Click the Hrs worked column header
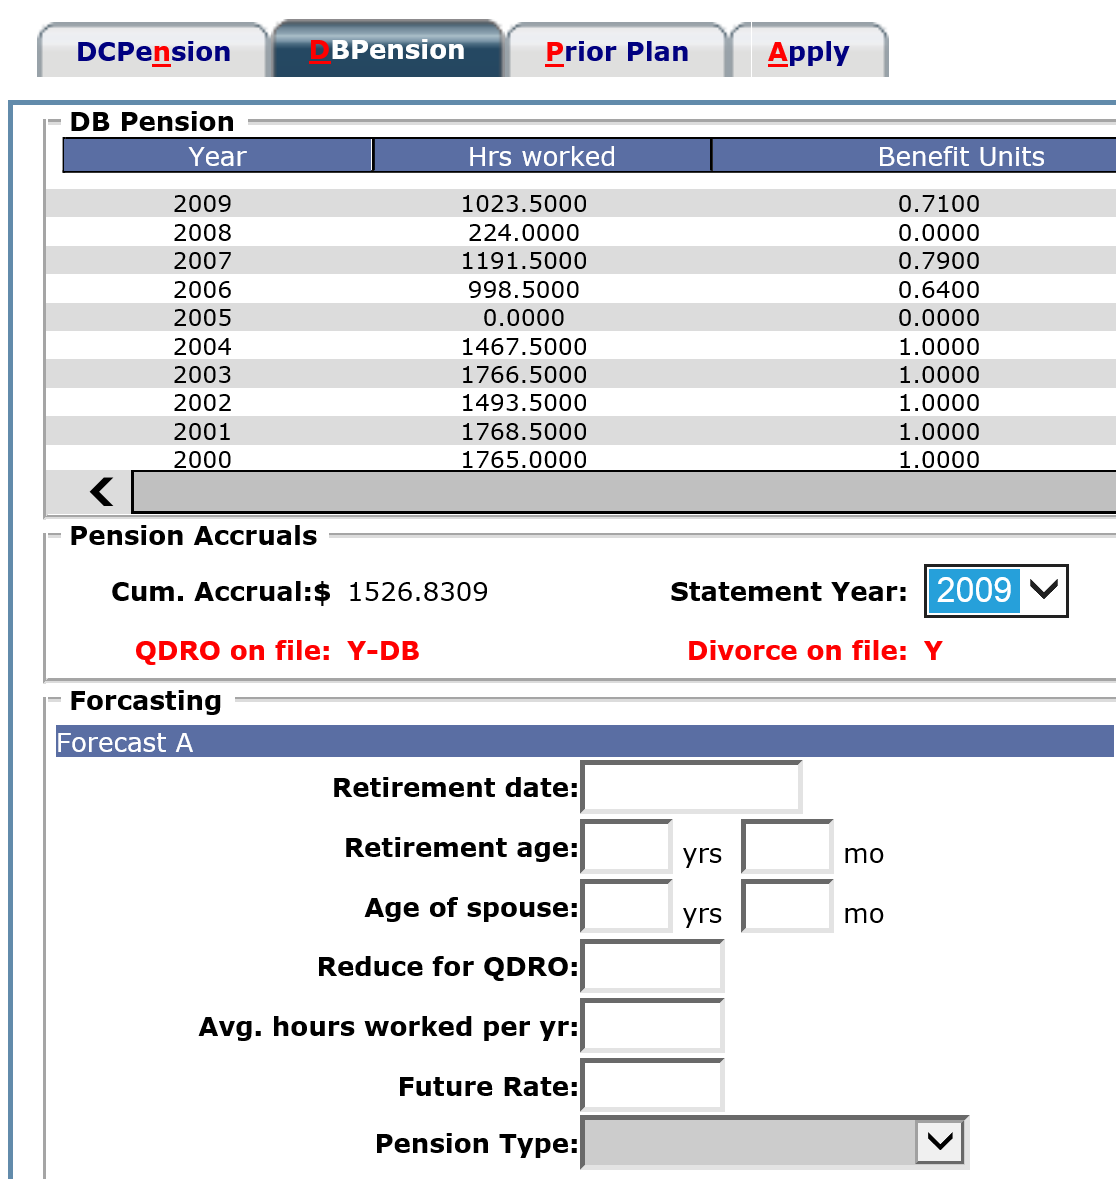 tap(541, 156)
